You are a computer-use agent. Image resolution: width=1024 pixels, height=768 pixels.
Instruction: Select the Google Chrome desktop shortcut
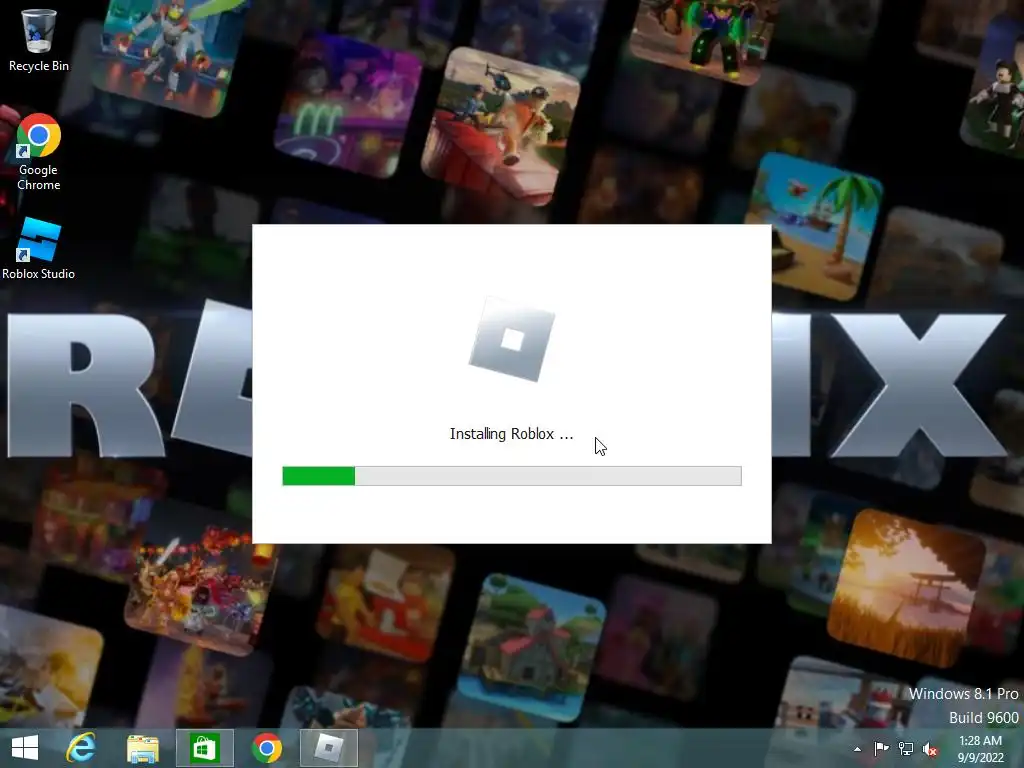[x=38, y=152]
